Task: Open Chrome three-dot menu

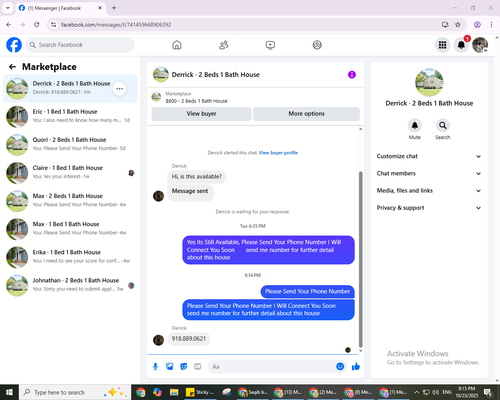Action: coord(491,25)
